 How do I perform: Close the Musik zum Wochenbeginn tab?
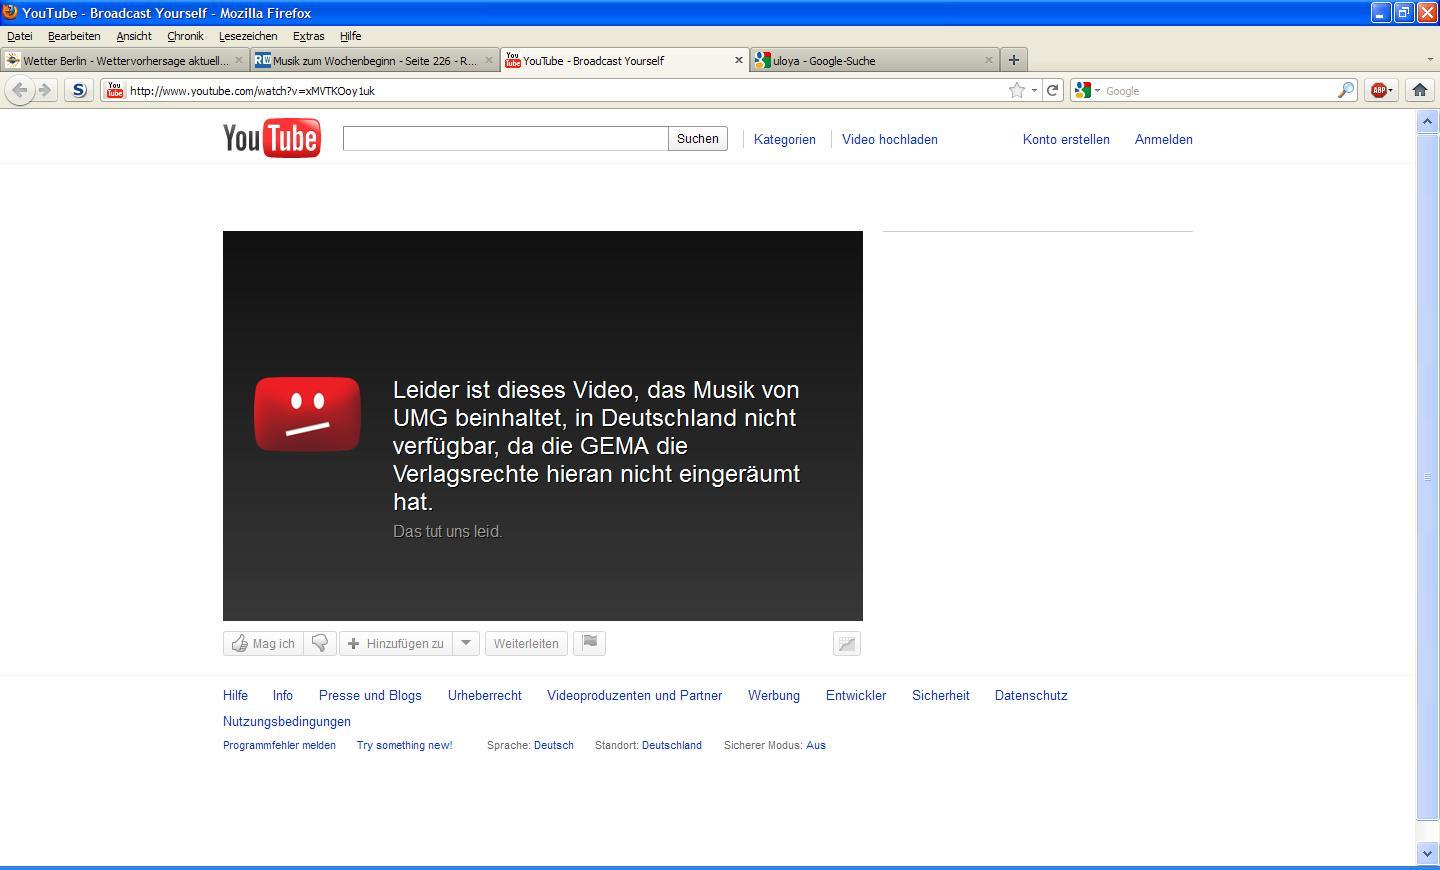click(x=488, y=60)
